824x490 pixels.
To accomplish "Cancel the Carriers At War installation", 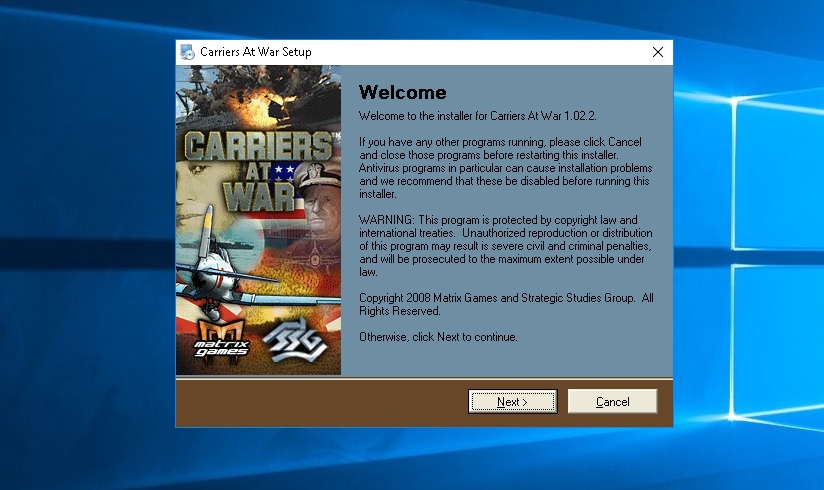I will 612,402.
